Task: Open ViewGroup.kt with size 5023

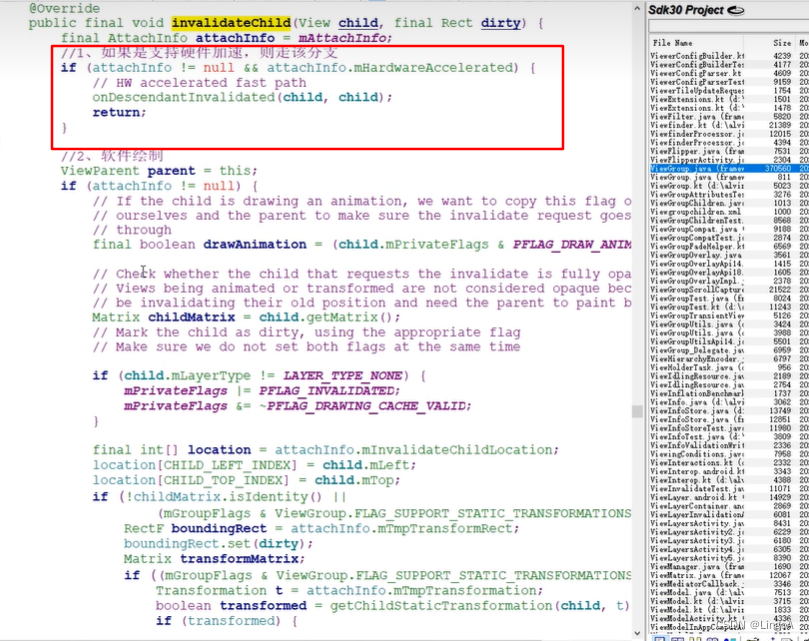Action: [729, 186]
